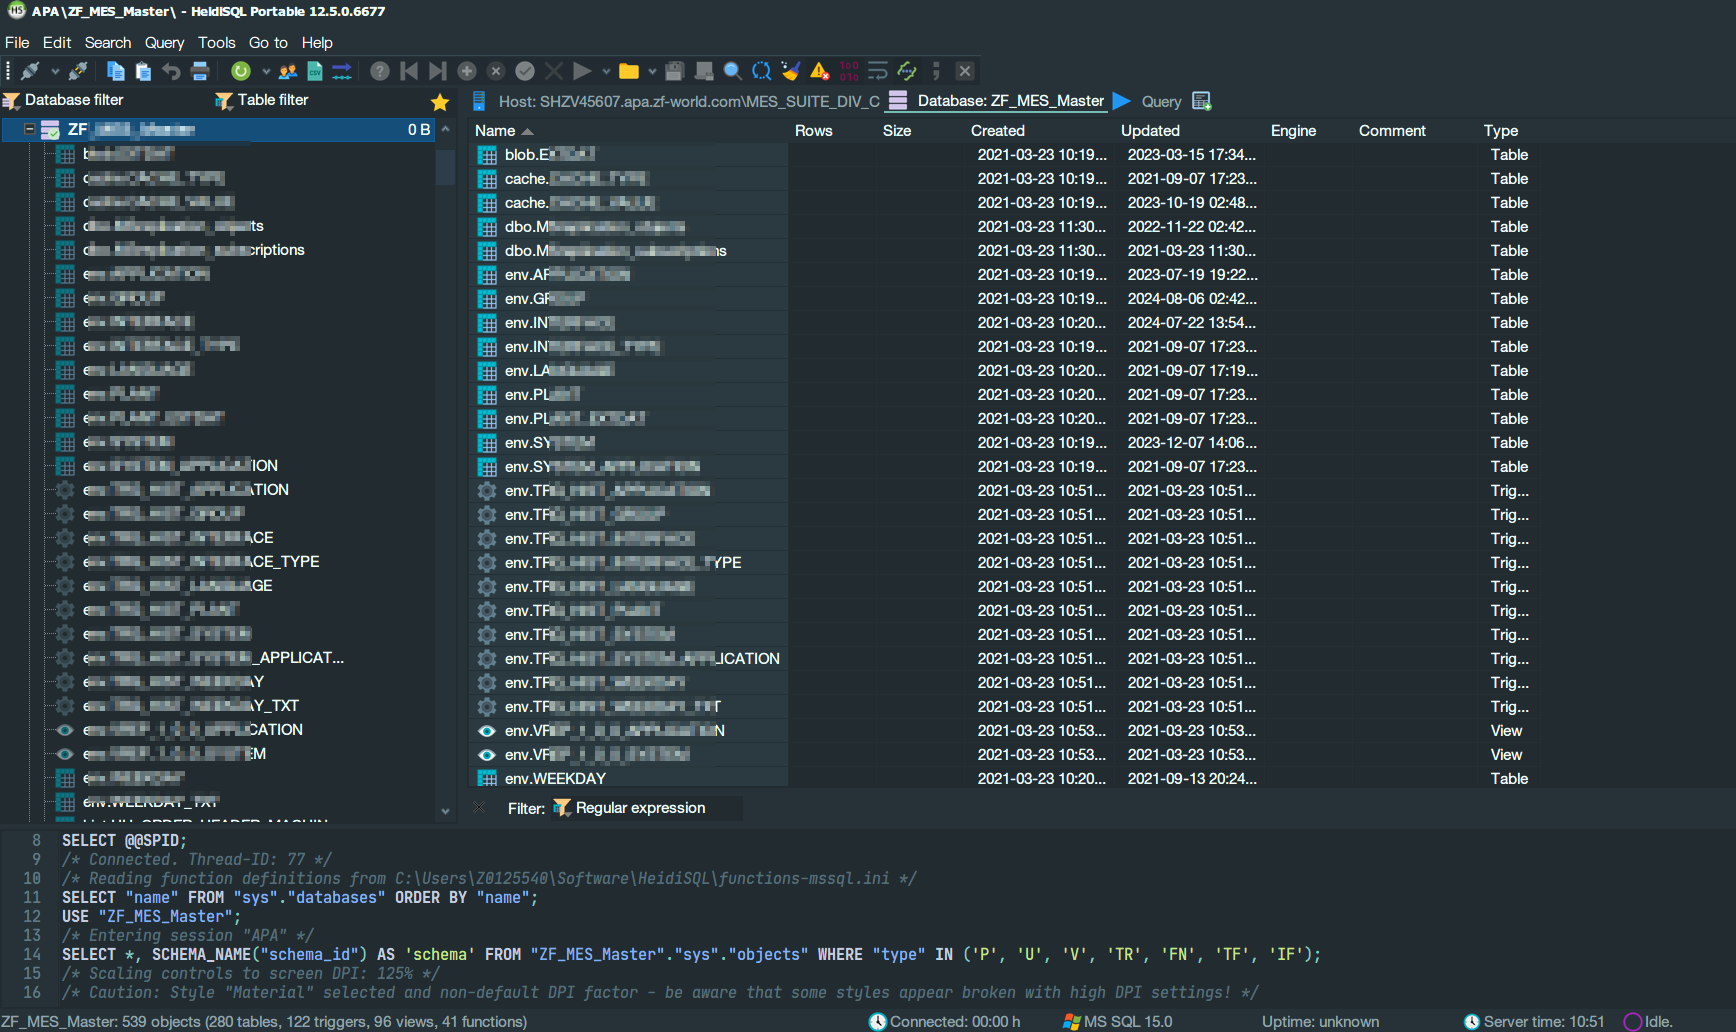The image size is (1736, 1032).
Task: Click the yellow folder Load SQL file icon
Action: point(629,71)
